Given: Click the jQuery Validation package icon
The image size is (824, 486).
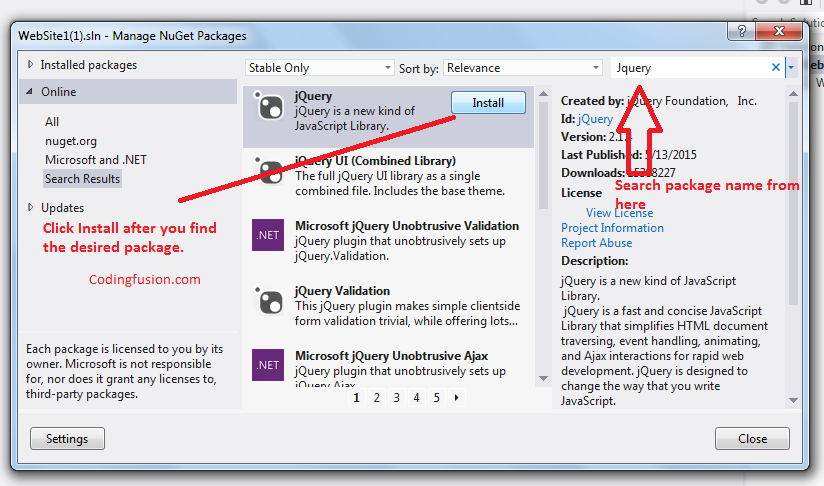Looking at the screenshot, I should click(269, 300).
